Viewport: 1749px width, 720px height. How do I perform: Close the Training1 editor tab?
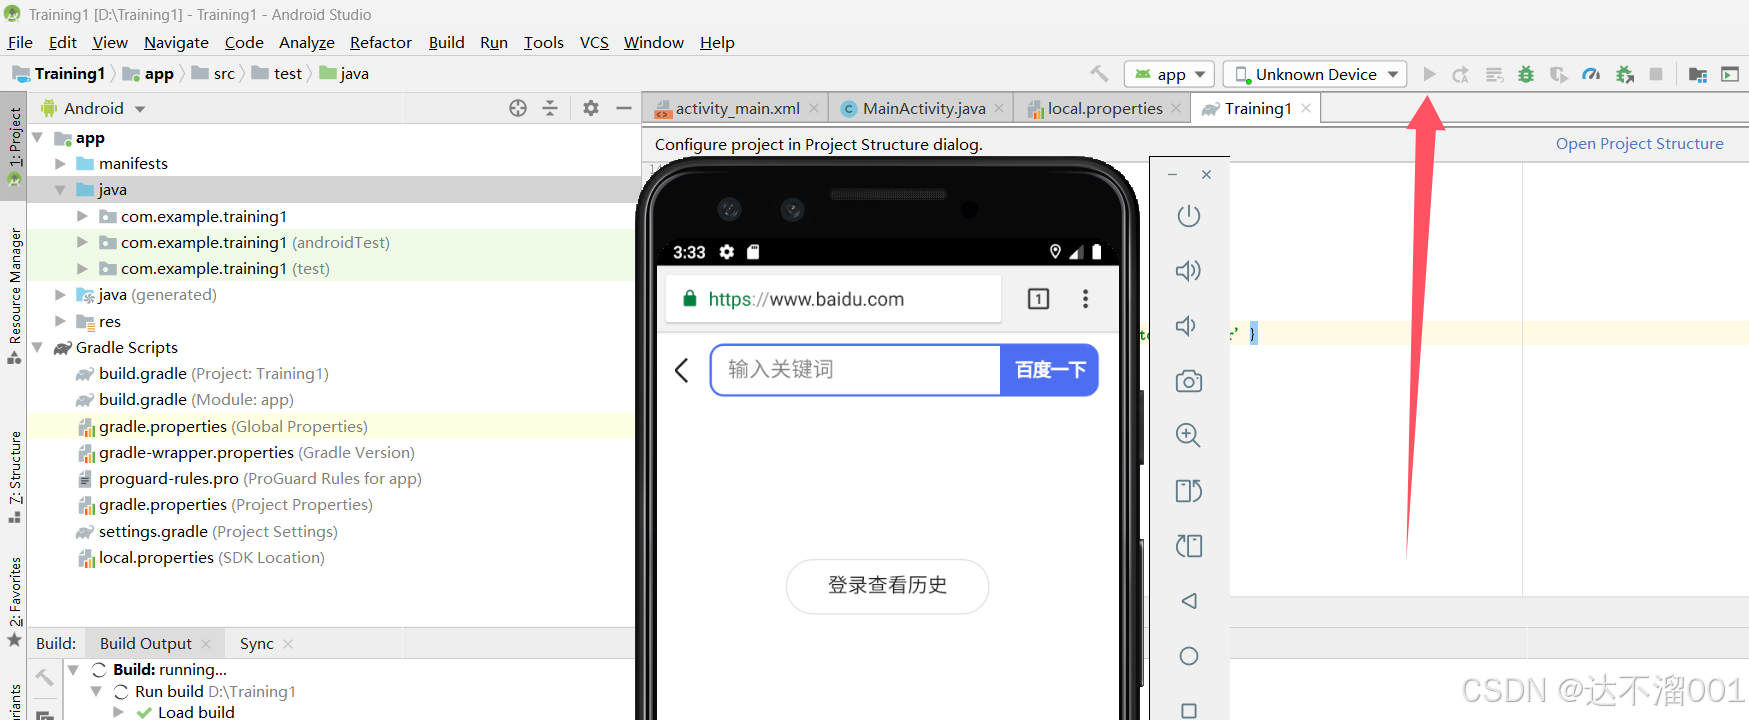(1306, 108)
